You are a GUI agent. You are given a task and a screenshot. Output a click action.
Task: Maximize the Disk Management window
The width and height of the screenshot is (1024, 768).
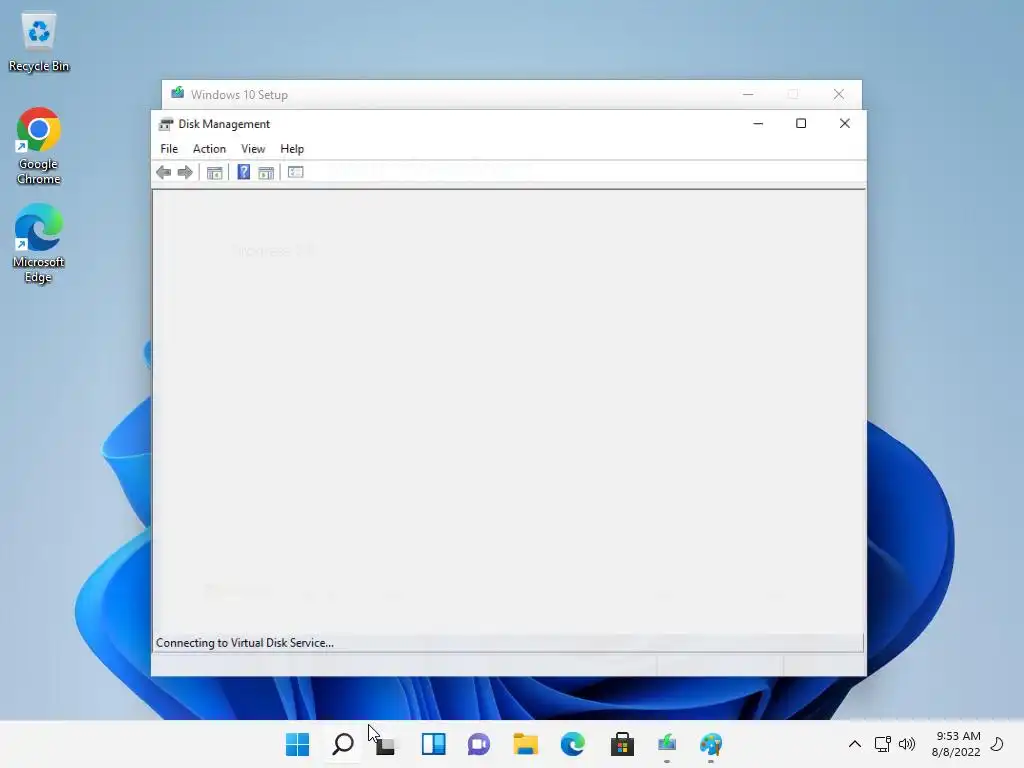pyautogui.click(x=801, y=123)
